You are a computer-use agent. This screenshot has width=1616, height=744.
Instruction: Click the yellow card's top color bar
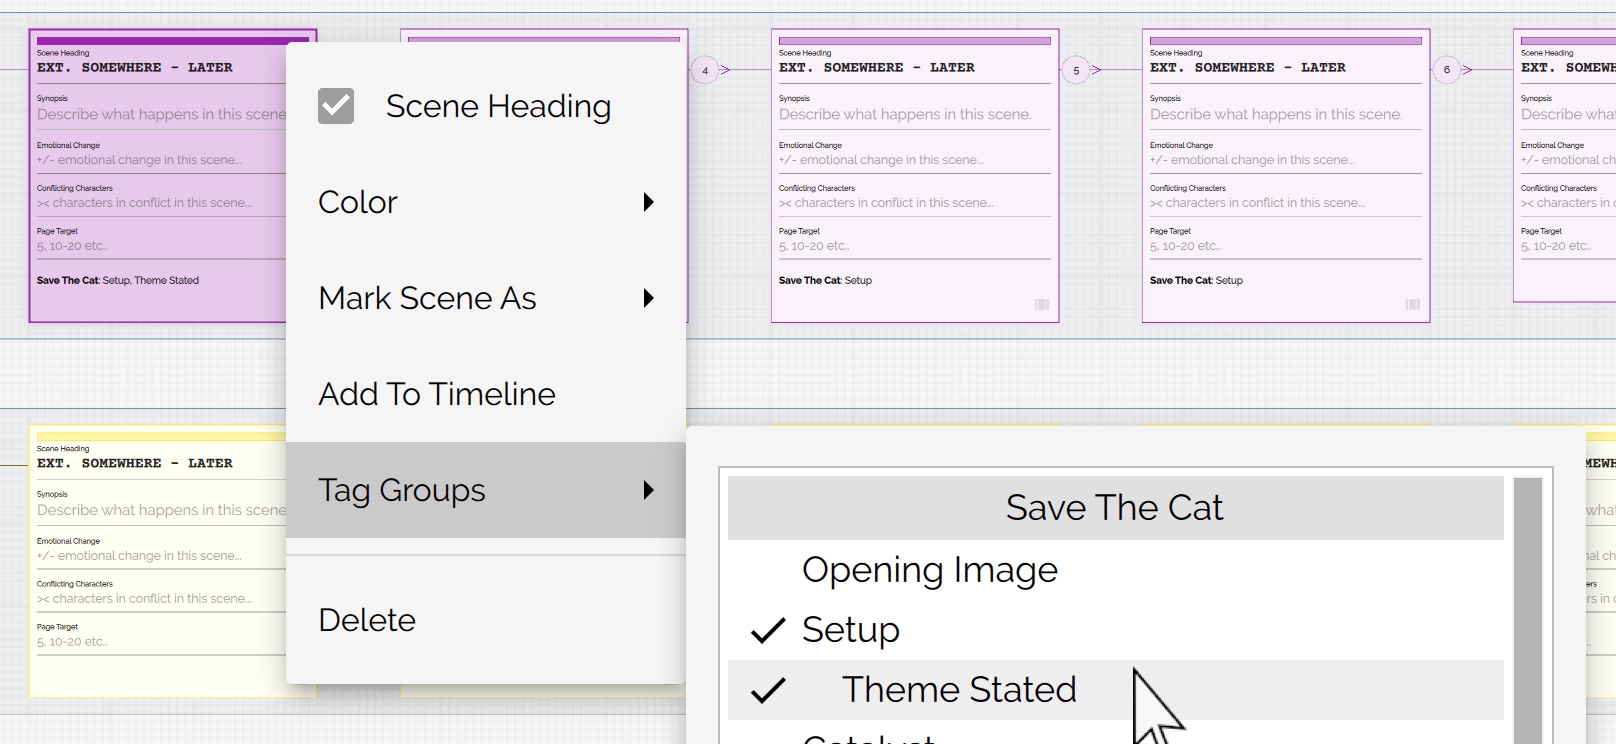(161, 437)
